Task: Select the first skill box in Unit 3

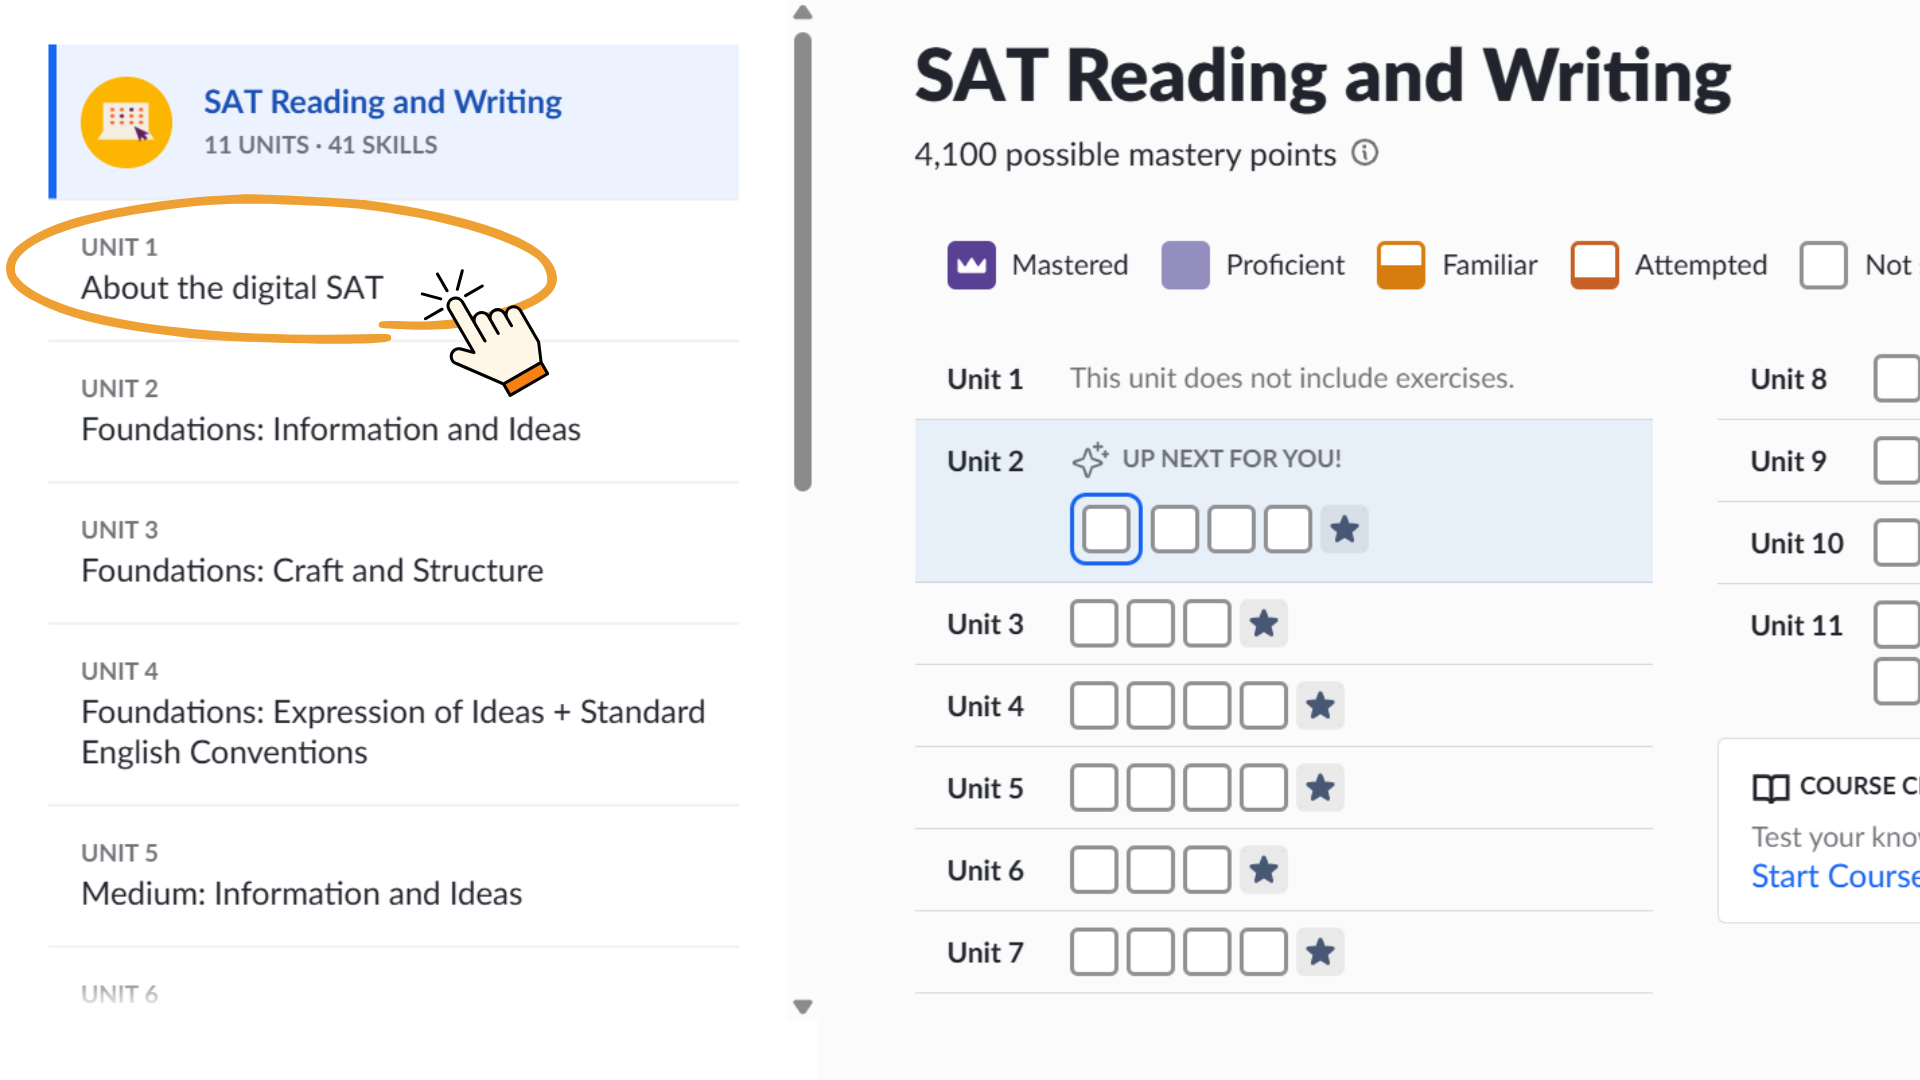Action: 1094,624
